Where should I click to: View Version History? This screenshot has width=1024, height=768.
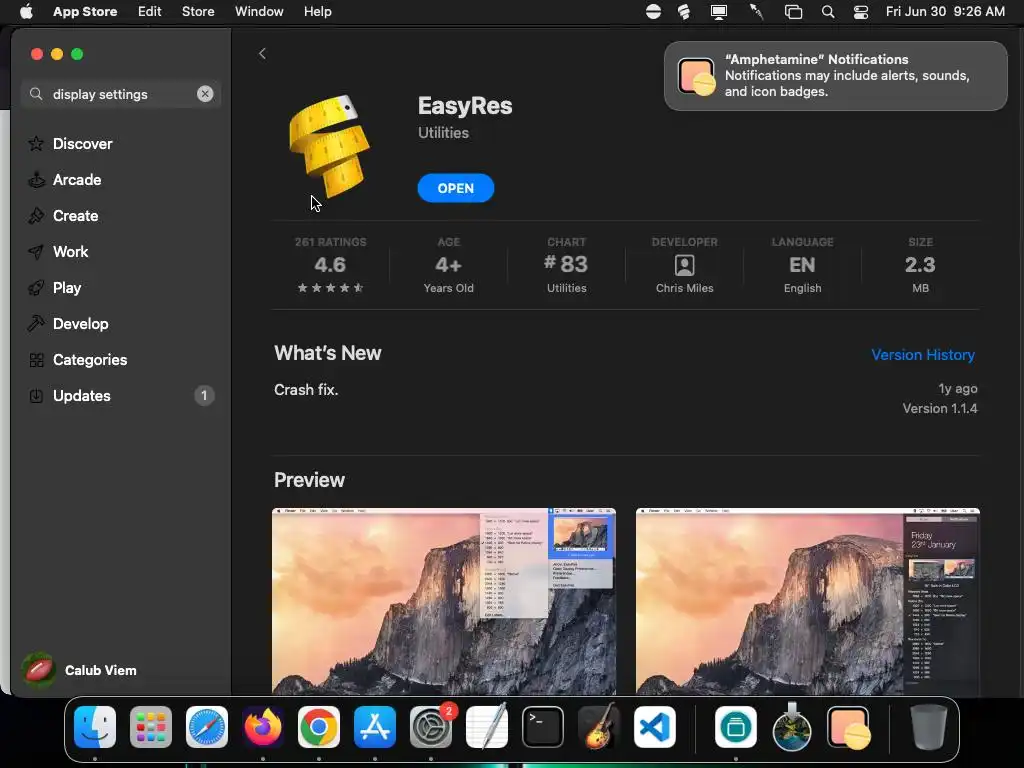(x=923, y=355)
